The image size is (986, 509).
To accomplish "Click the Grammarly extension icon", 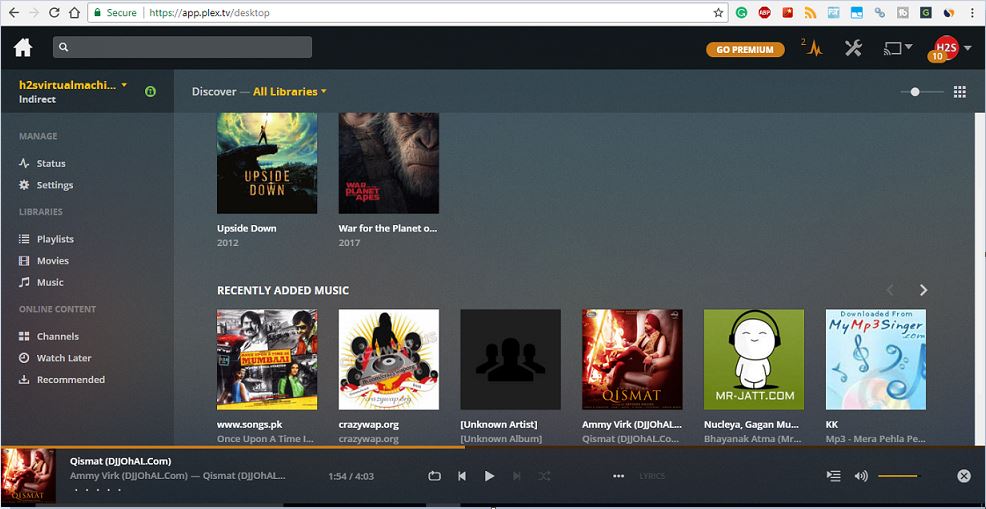I will (741, 13).
